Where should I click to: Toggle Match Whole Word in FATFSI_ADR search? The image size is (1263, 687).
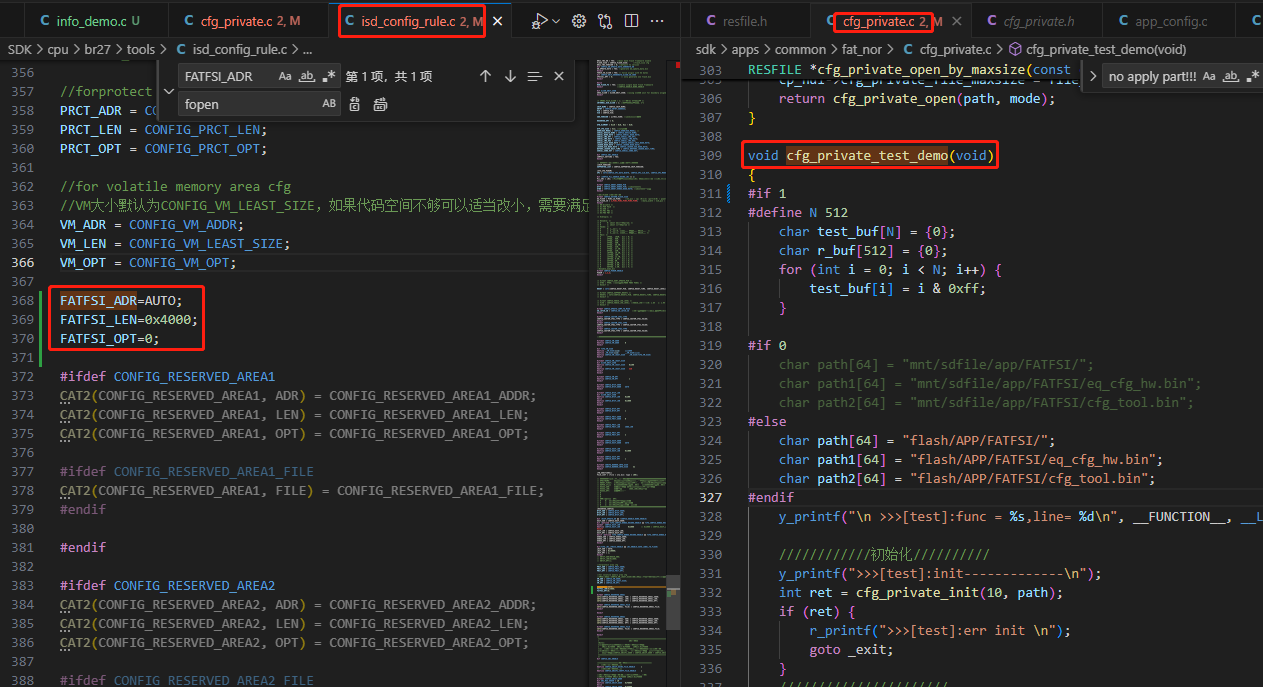pos(307,76)
